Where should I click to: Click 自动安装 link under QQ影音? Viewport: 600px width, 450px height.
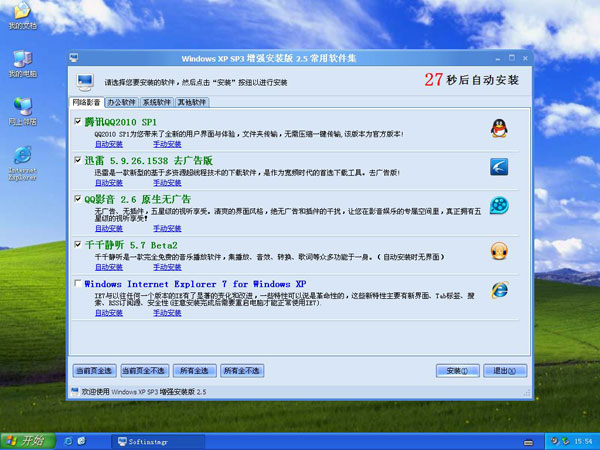click(109, 228)
